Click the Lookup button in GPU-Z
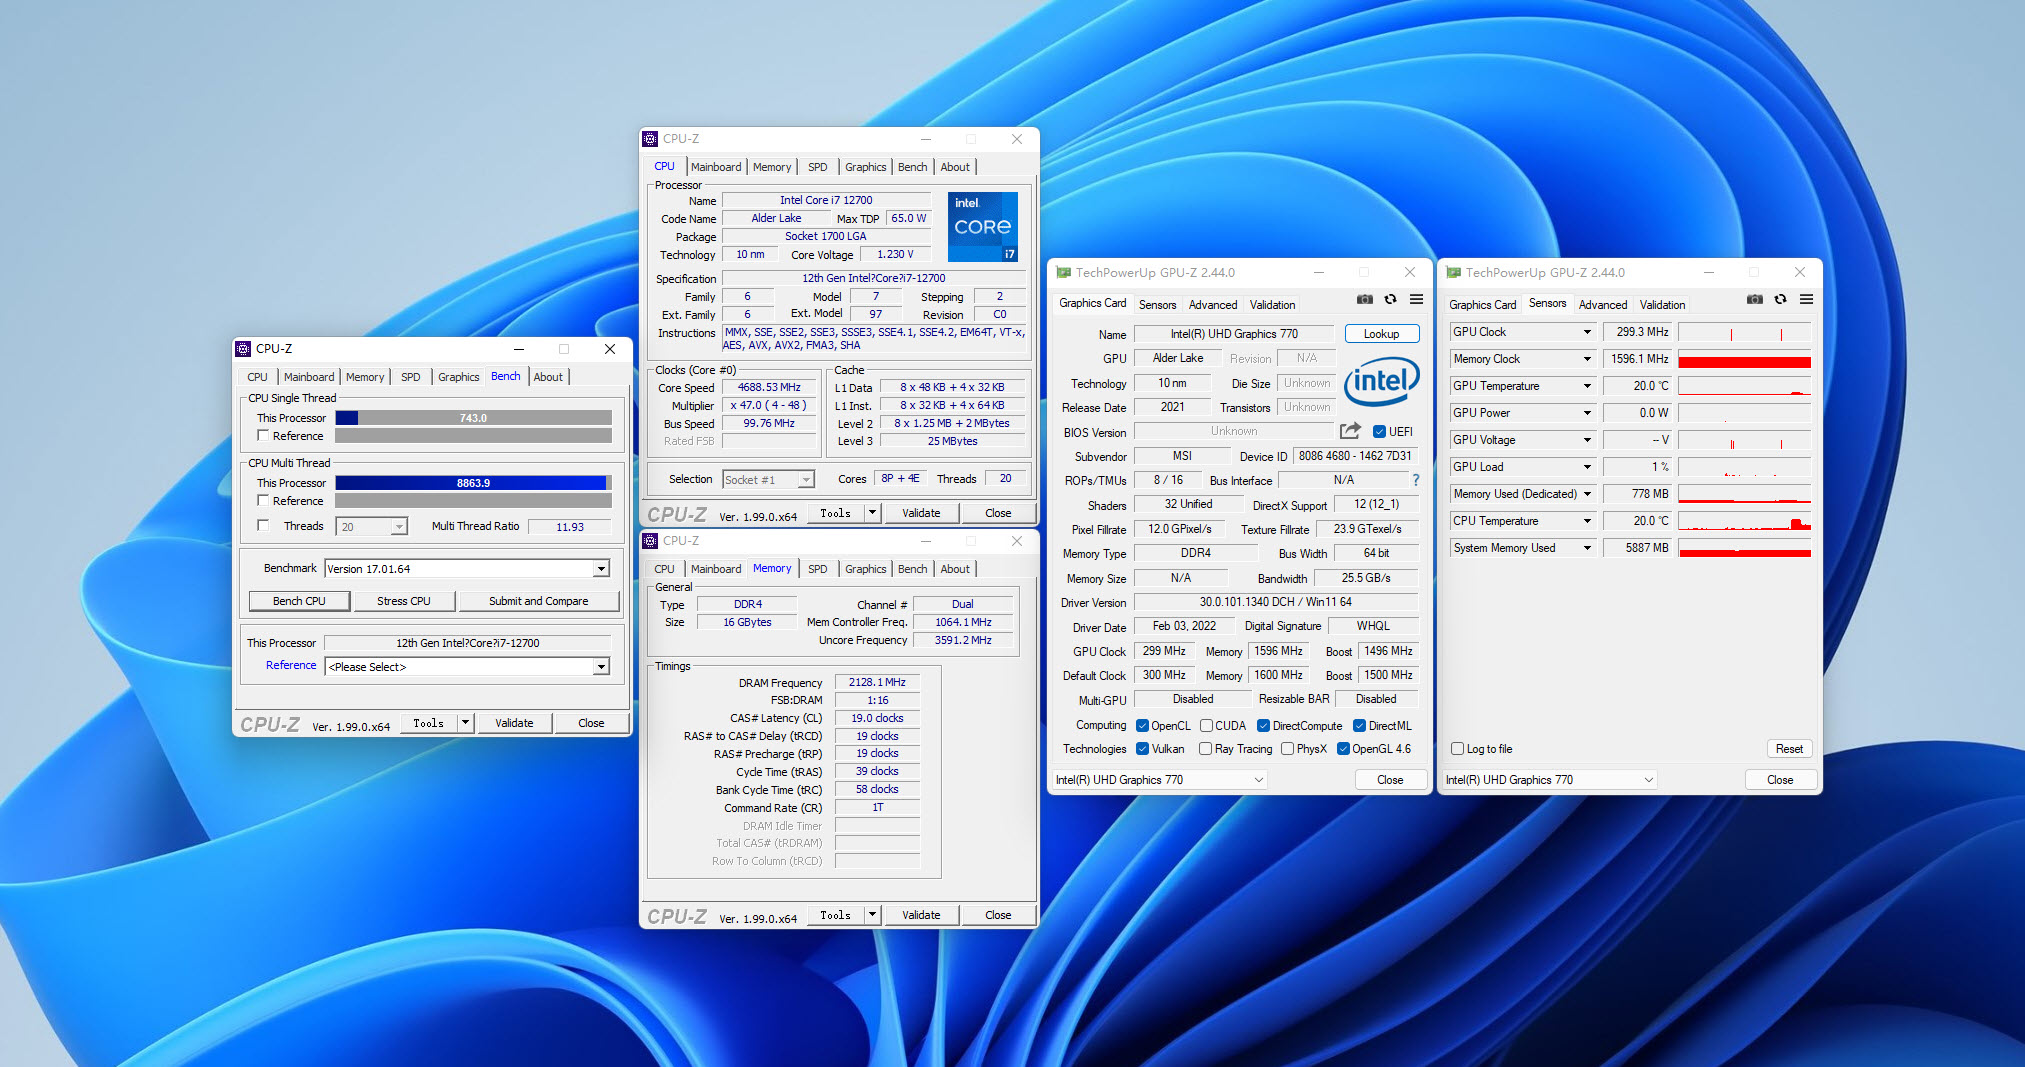The height and width of the screenshot is (1067, 2025). (x=1381, y=334)
